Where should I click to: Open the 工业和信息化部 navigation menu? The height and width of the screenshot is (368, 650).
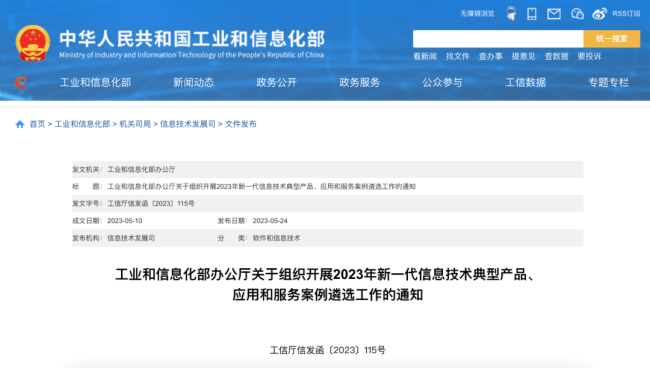[95, 82]
